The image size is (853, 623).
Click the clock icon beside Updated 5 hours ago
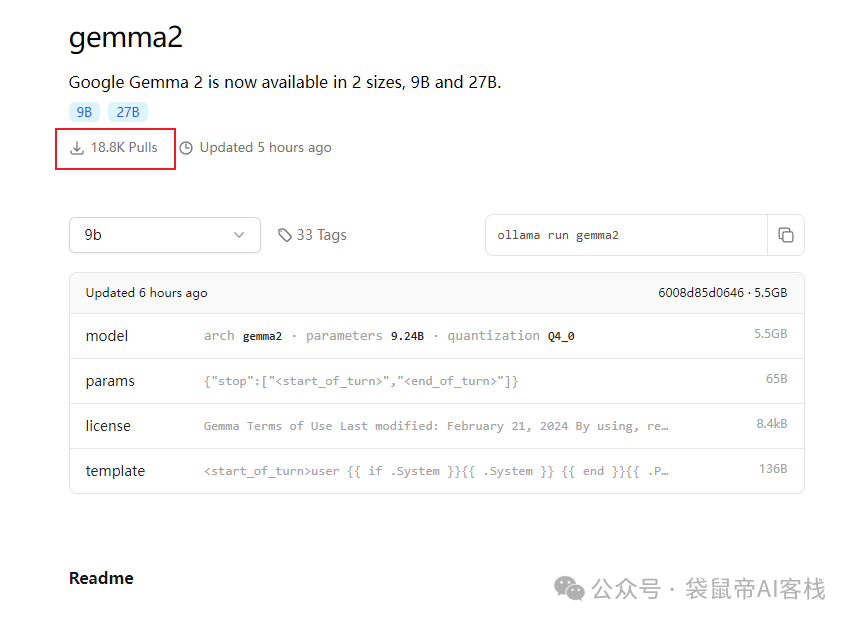(x=186, y=148)
